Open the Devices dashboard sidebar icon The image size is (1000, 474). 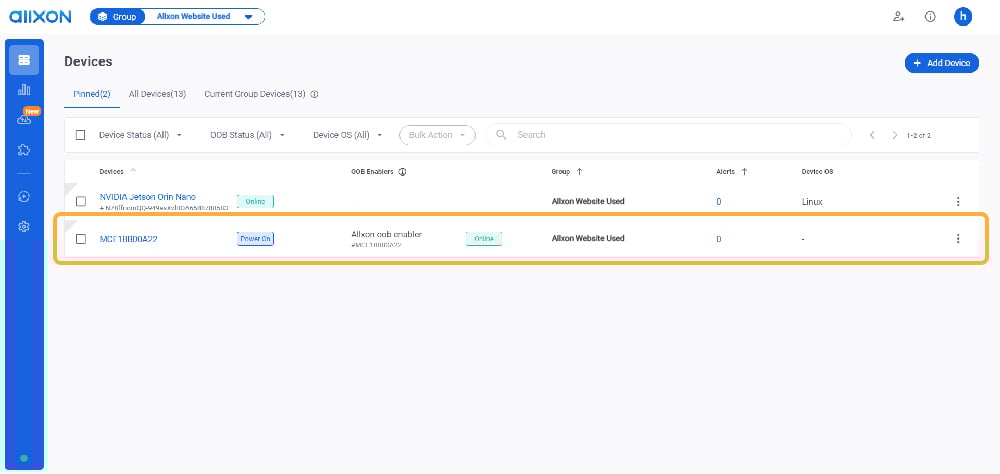point(24,60)
